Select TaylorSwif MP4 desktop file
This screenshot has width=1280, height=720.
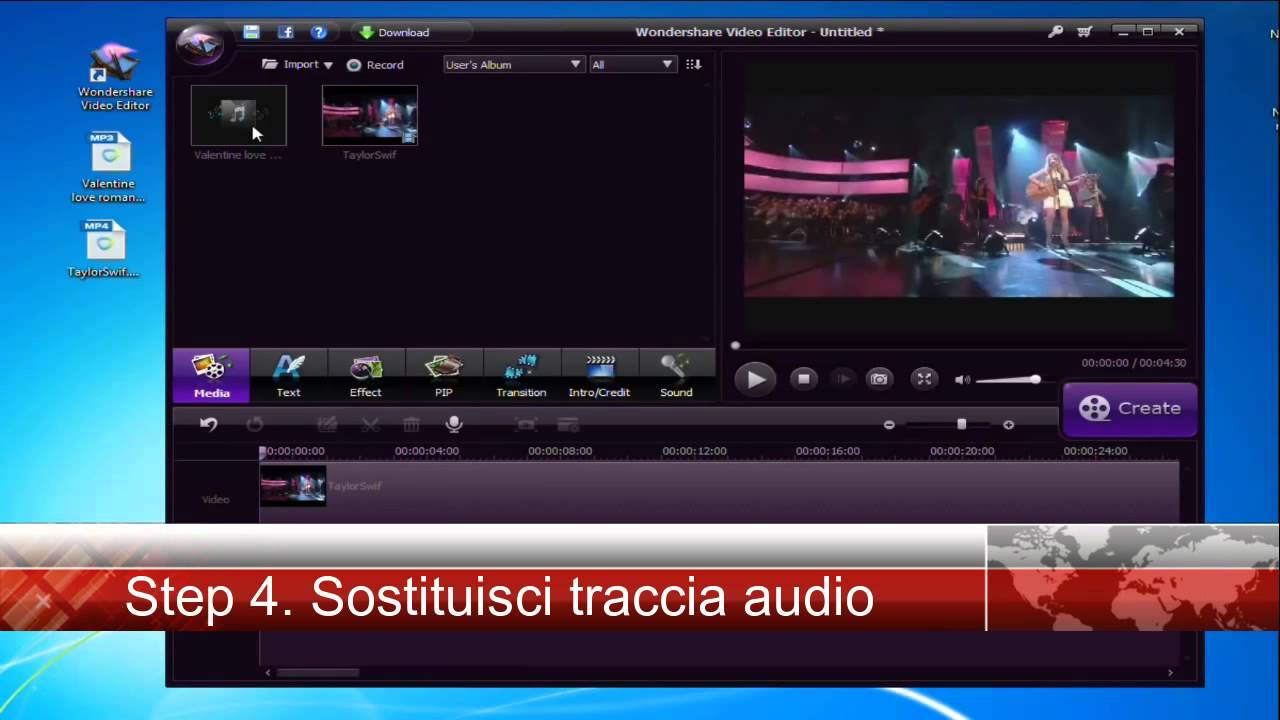pos(103,249)
